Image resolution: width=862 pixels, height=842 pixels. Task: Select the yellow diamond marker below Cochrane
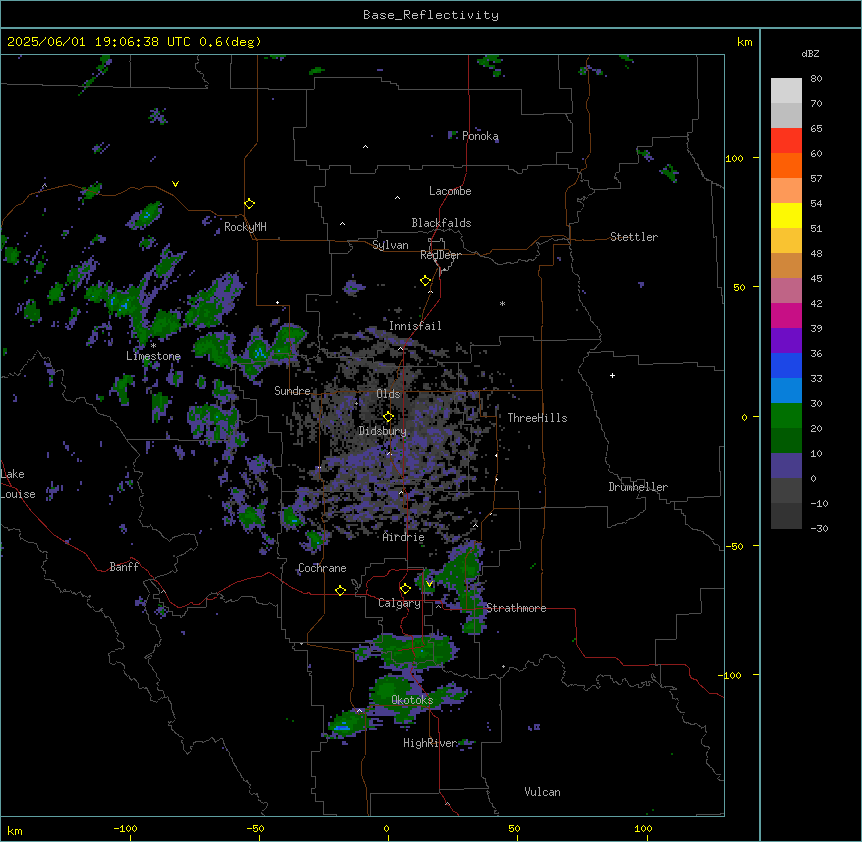tap(340, 590)
